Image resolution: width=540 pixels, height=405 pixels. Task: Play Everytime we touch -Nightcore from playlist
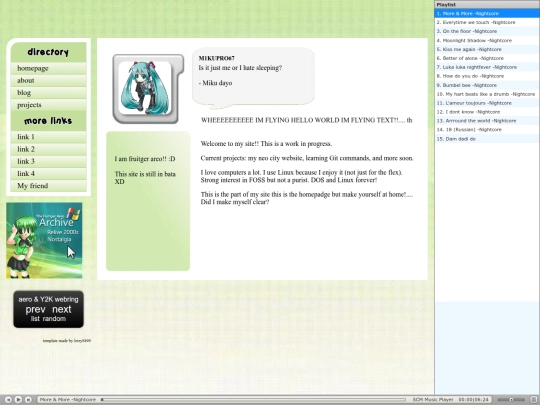pos(487,22)
